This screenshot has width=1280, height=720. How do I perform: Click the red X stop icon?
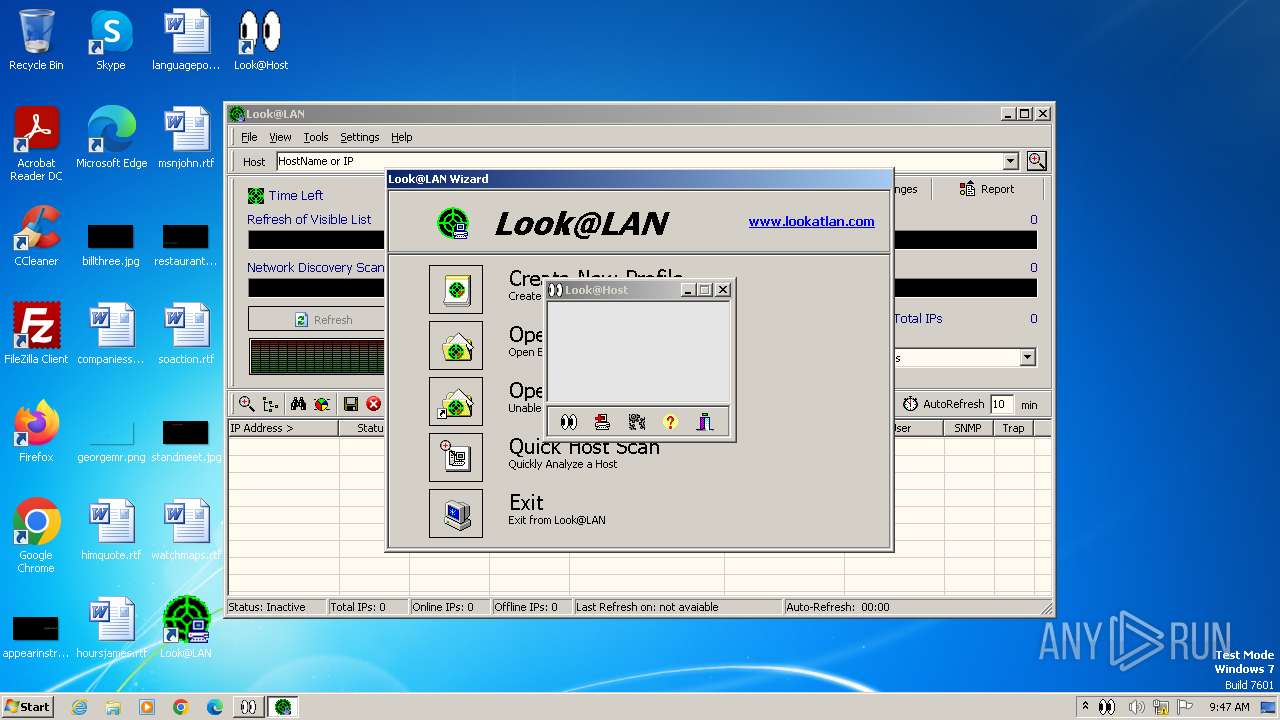[374, 404]
